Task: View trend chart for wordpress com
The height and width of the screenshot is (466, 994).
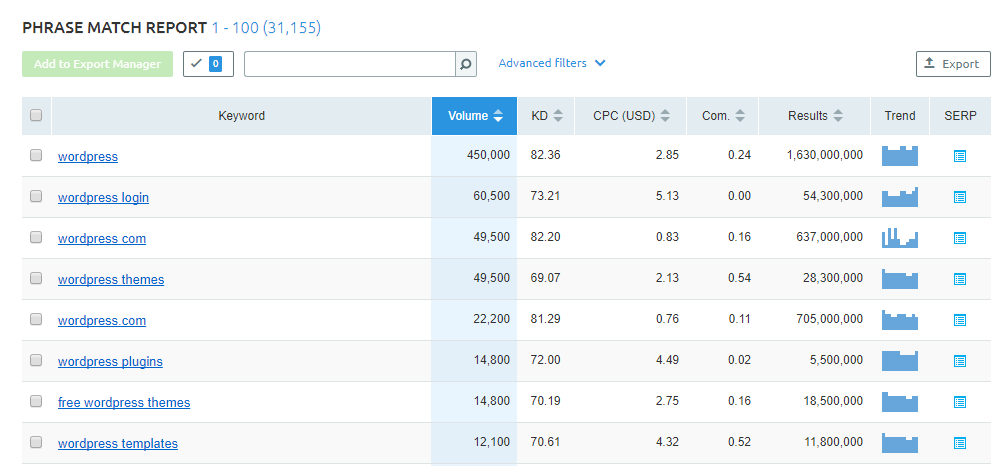Action: click(900, 238)
